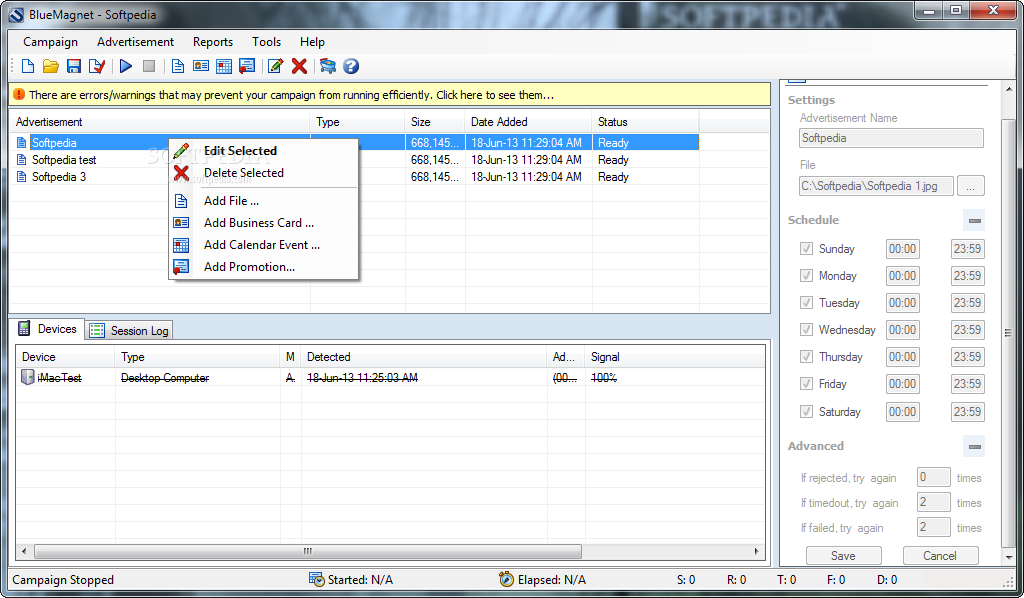The height and width of the screenshot is (598, 1024).
Task: Toggle the Saturday schedule checkbox
Action: pyautogui.click(x=807, y=412)
